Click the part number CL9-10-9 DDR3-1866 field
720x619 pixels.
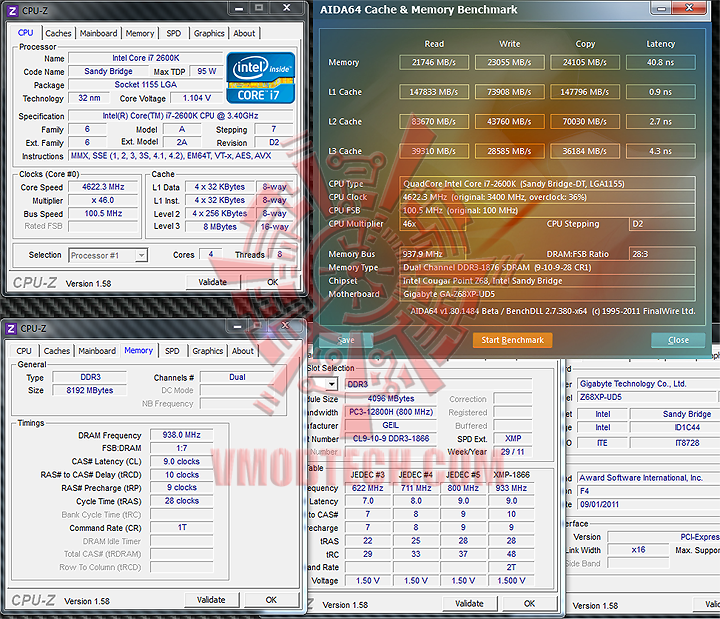[x=391, y=439]
